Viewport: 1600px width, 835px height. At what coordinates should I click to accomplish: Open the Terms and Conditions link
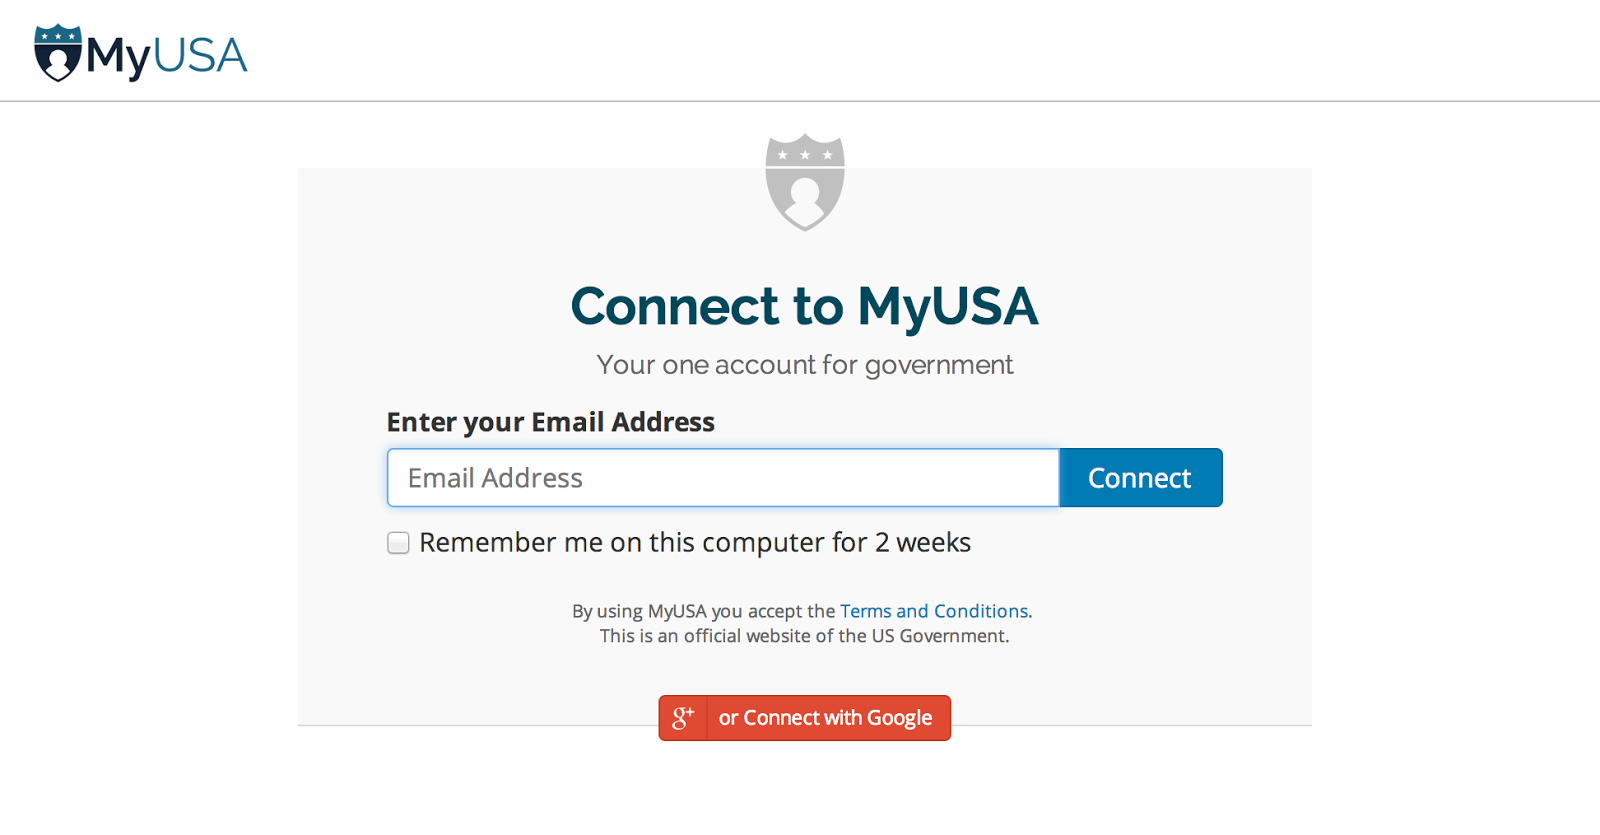pos(933,611)
